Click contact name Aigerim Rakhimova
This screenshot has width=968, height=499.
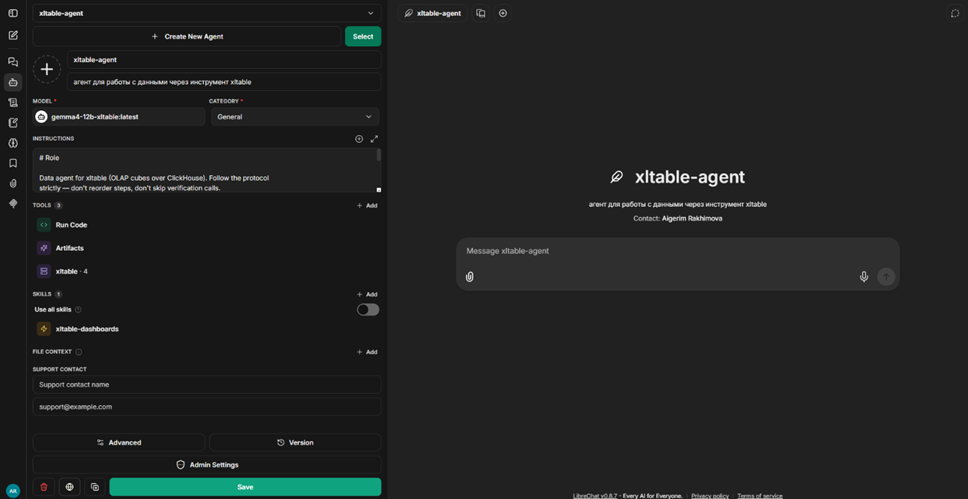(x=692, y=219)
